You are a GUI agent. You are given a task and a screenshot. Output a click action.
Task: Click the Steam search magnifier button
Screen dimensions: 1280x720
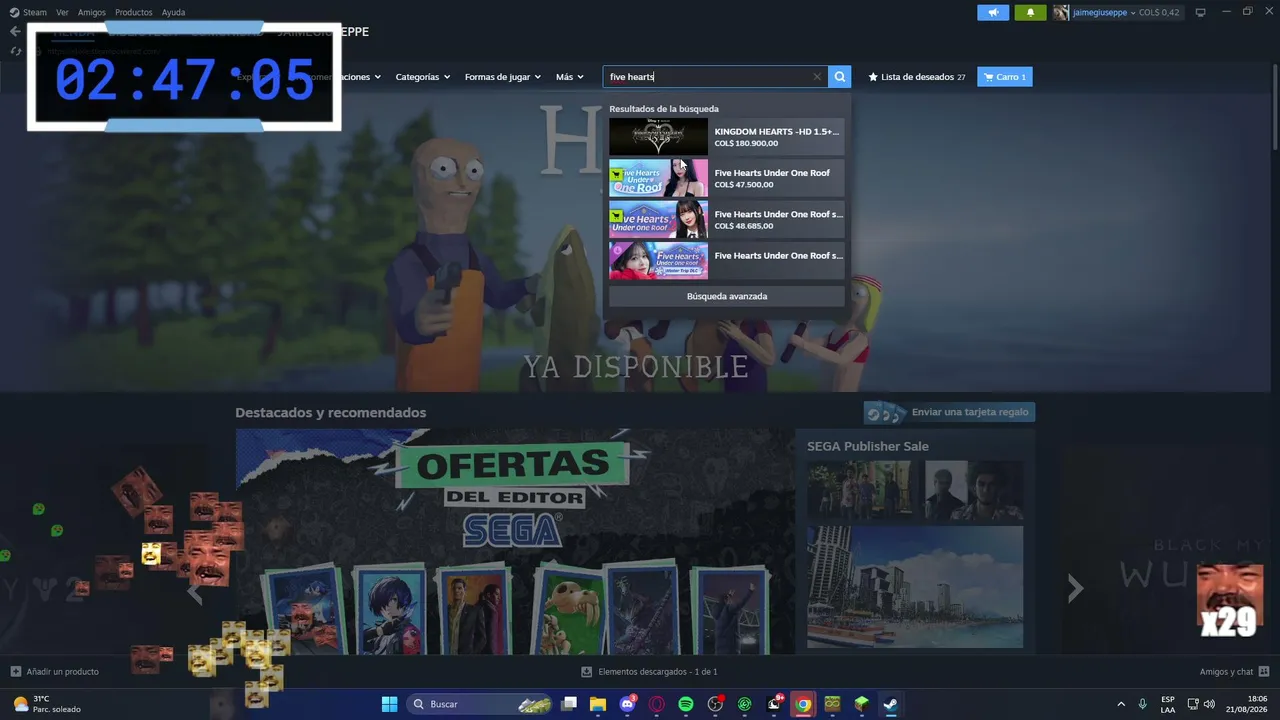pos(840,77)
